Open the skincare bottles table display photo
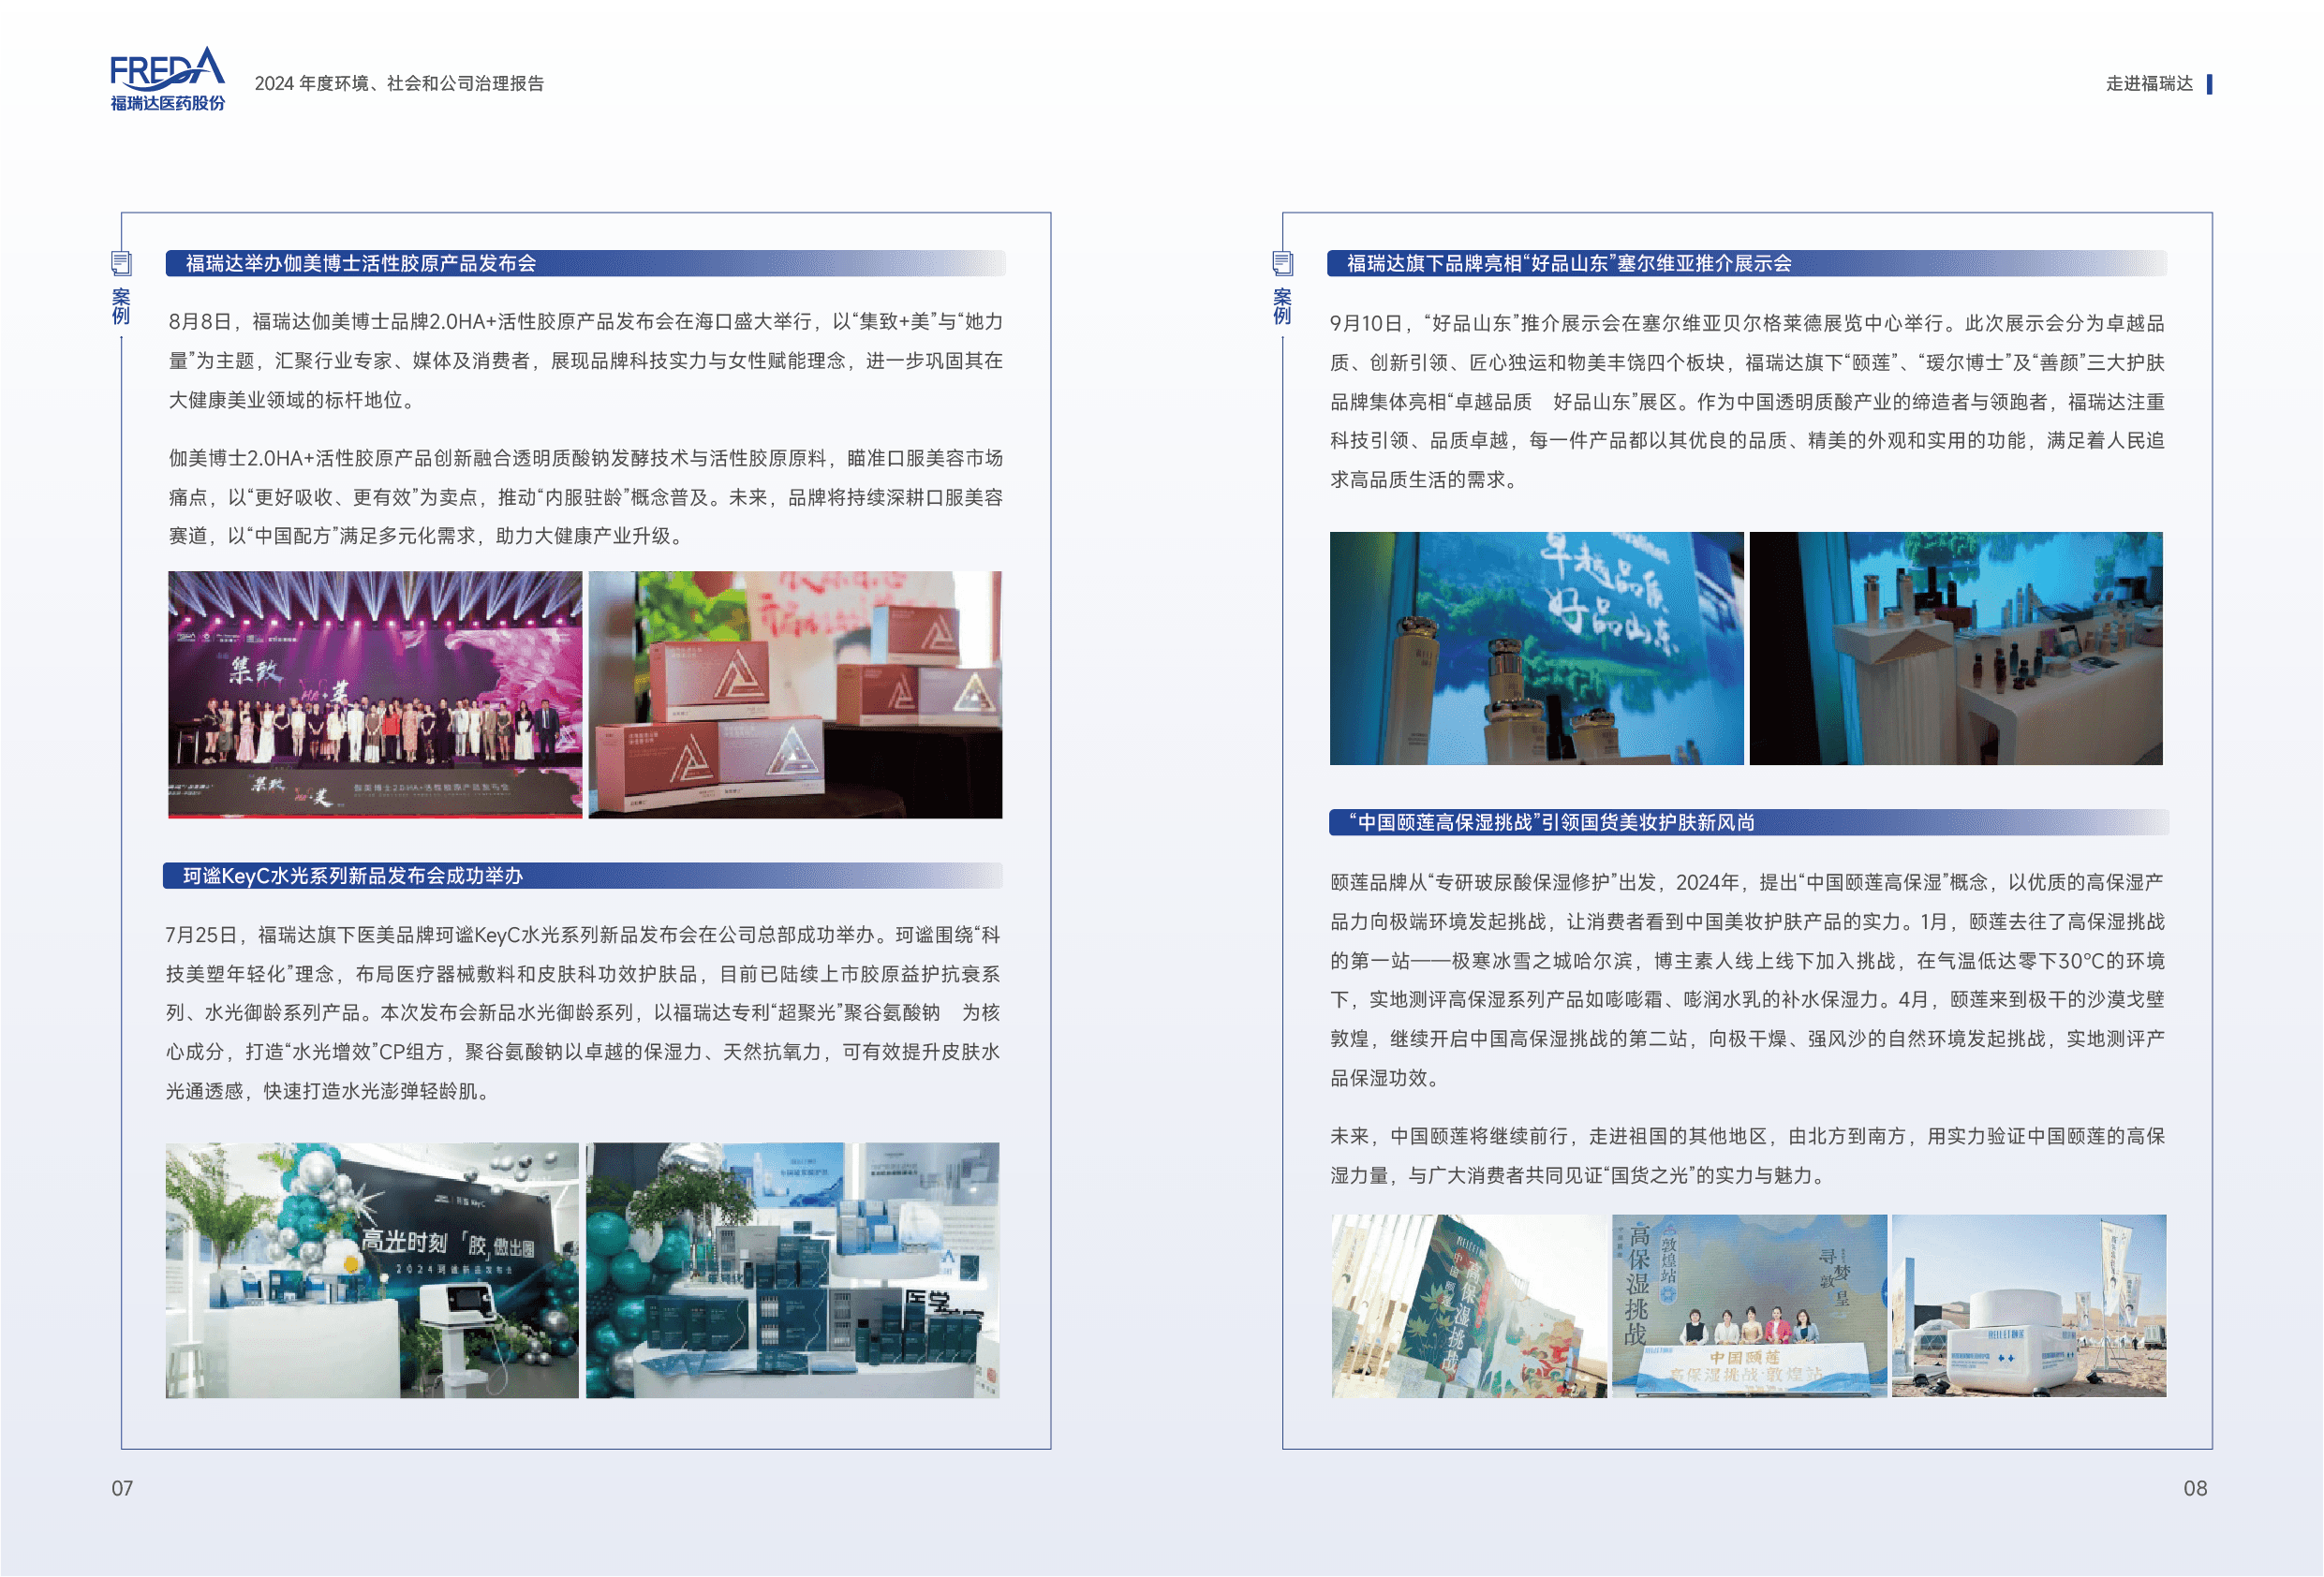 (1956, 648)
